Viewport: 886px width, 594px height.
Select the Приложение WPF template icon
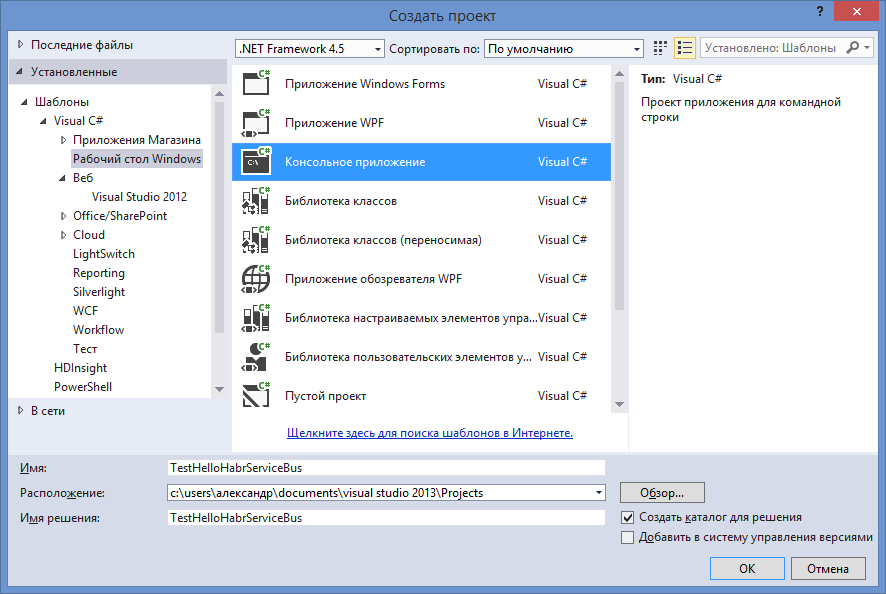tap(255, 122)
